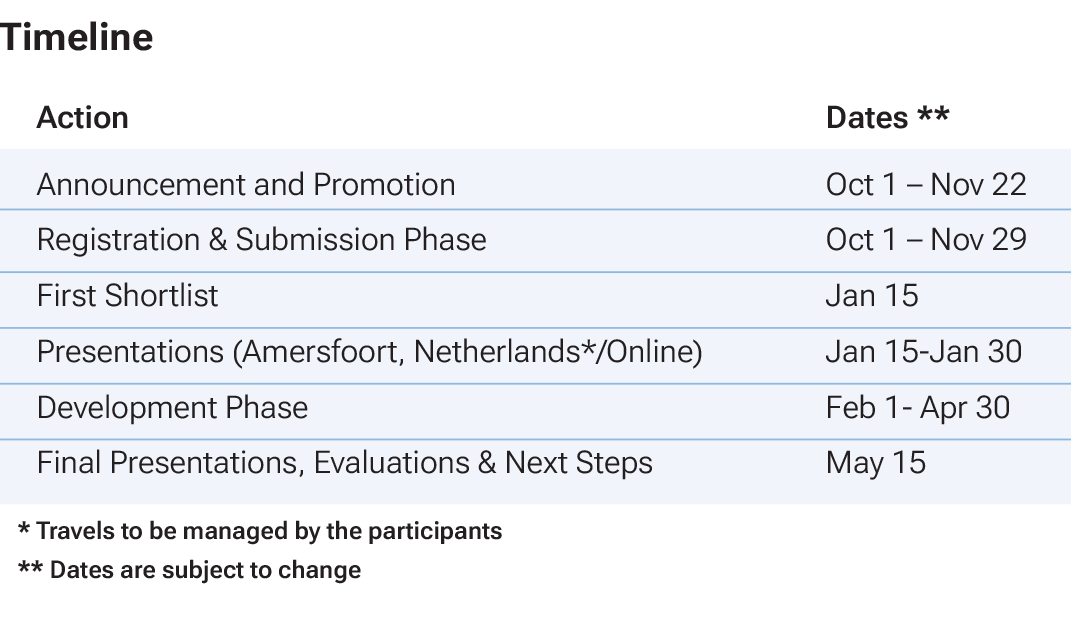
Task: Click the Jan 15-Jan 30 date
Action: pyautogui.click(x=924, y=352)
